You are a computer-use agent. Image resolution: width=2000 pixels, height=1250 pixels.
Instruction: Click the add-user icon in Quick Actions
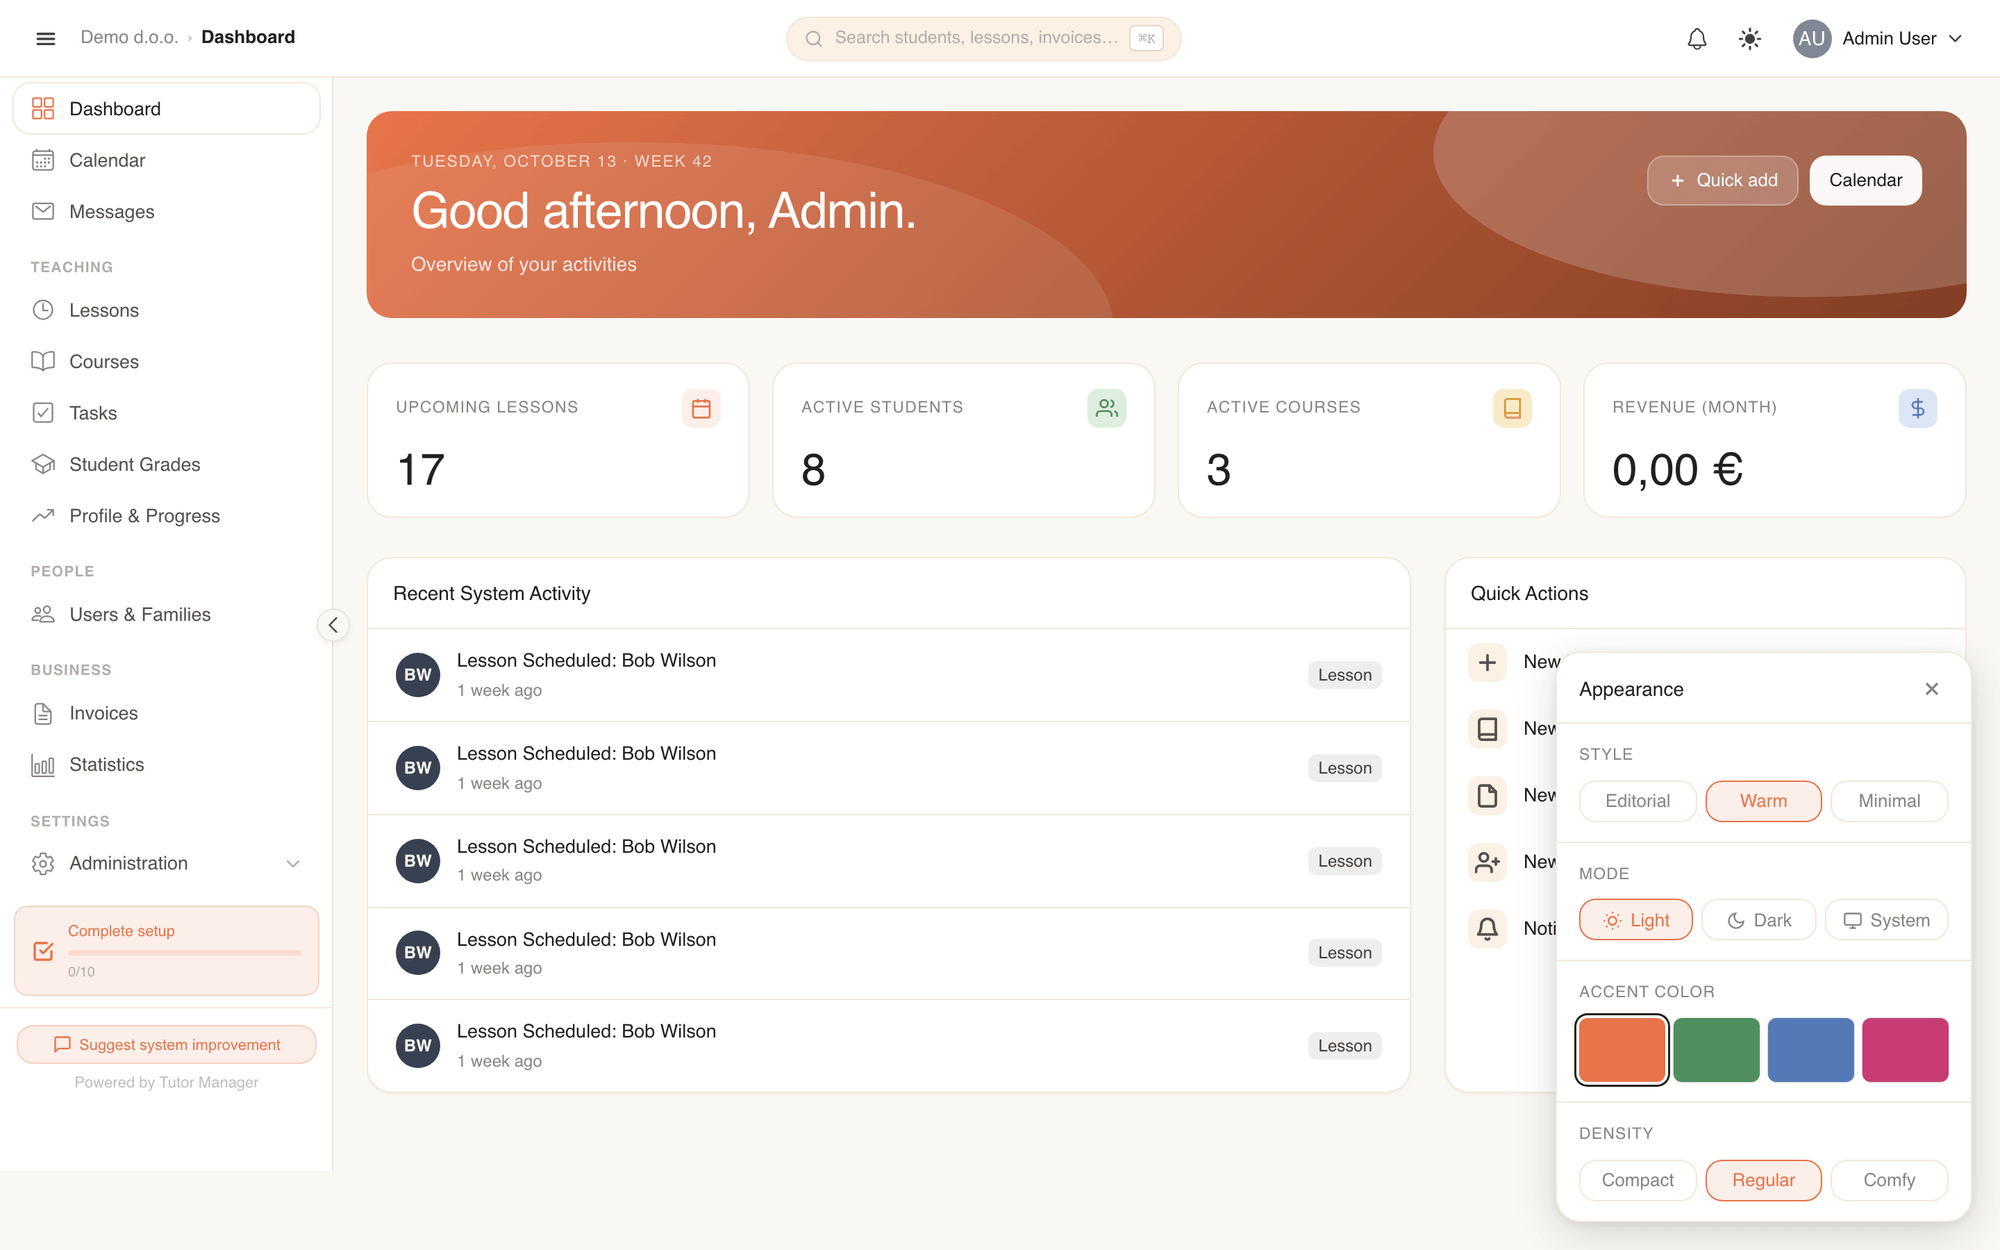(1487, 862)
